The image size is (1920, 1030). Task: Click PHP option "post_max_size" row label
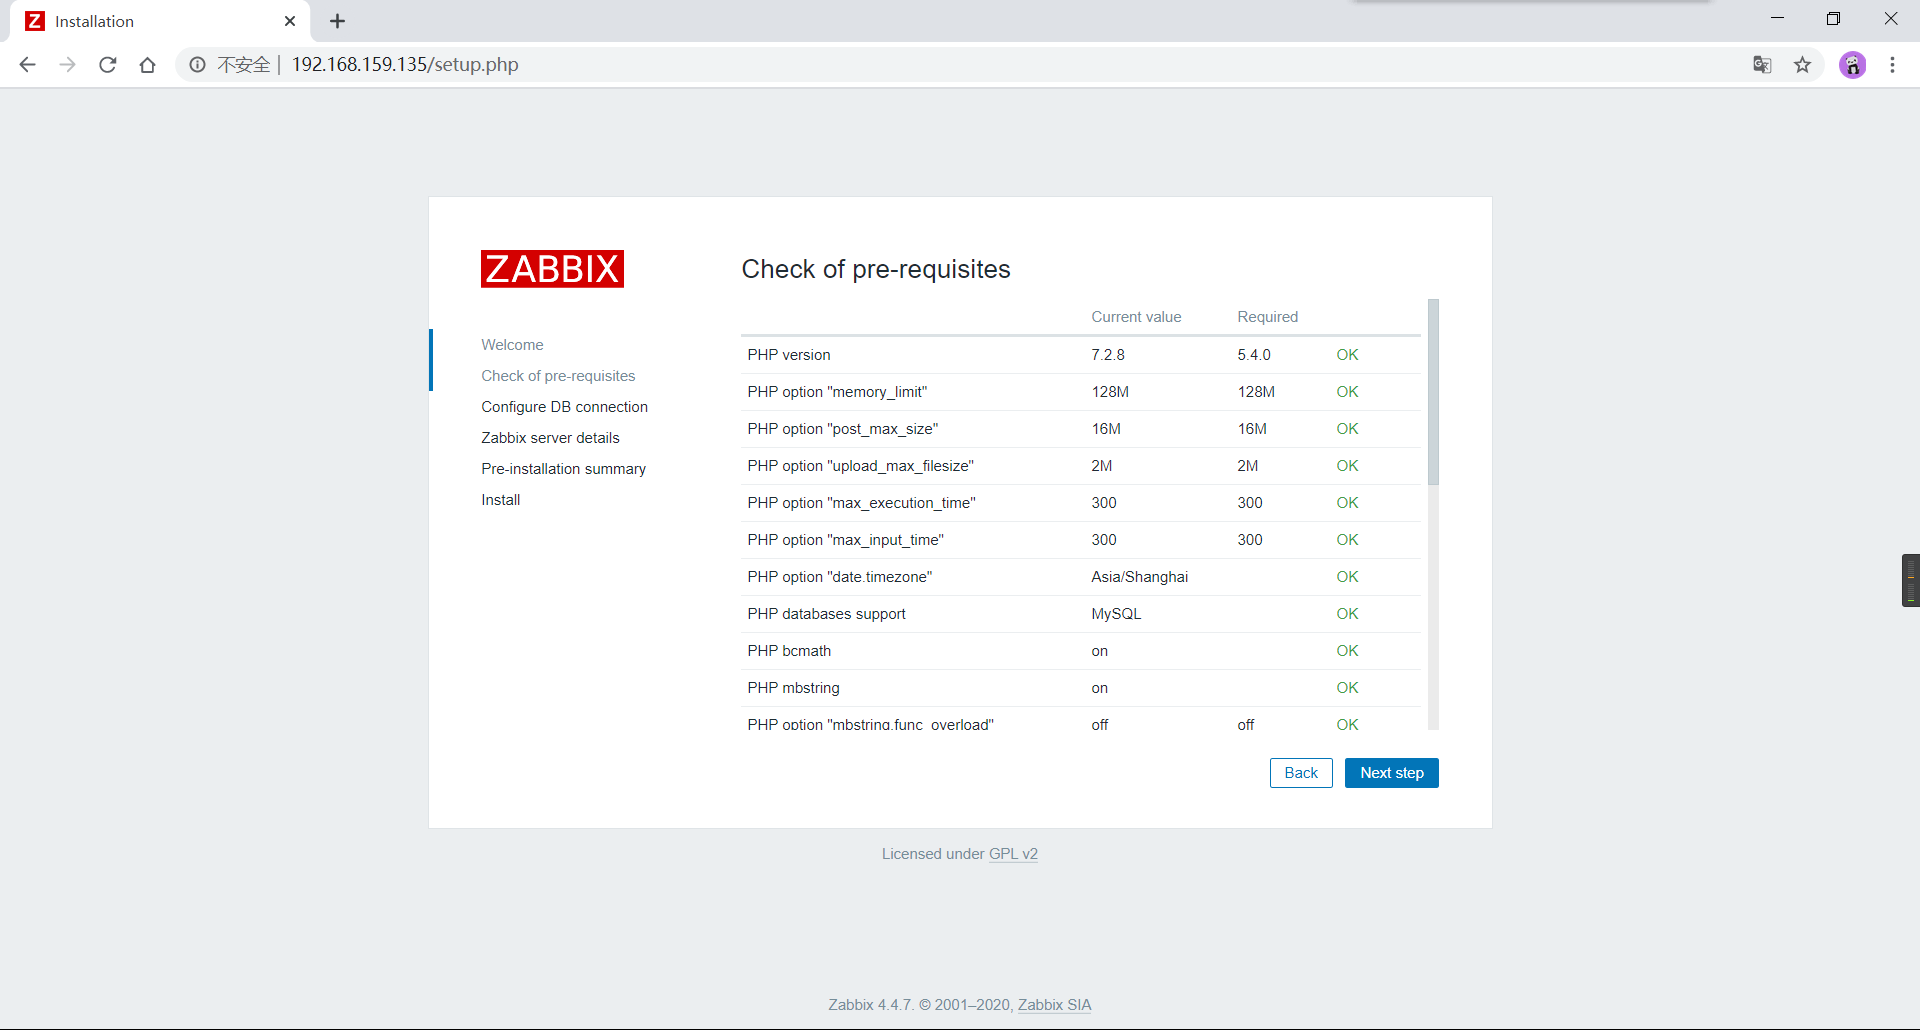[842, 429]
